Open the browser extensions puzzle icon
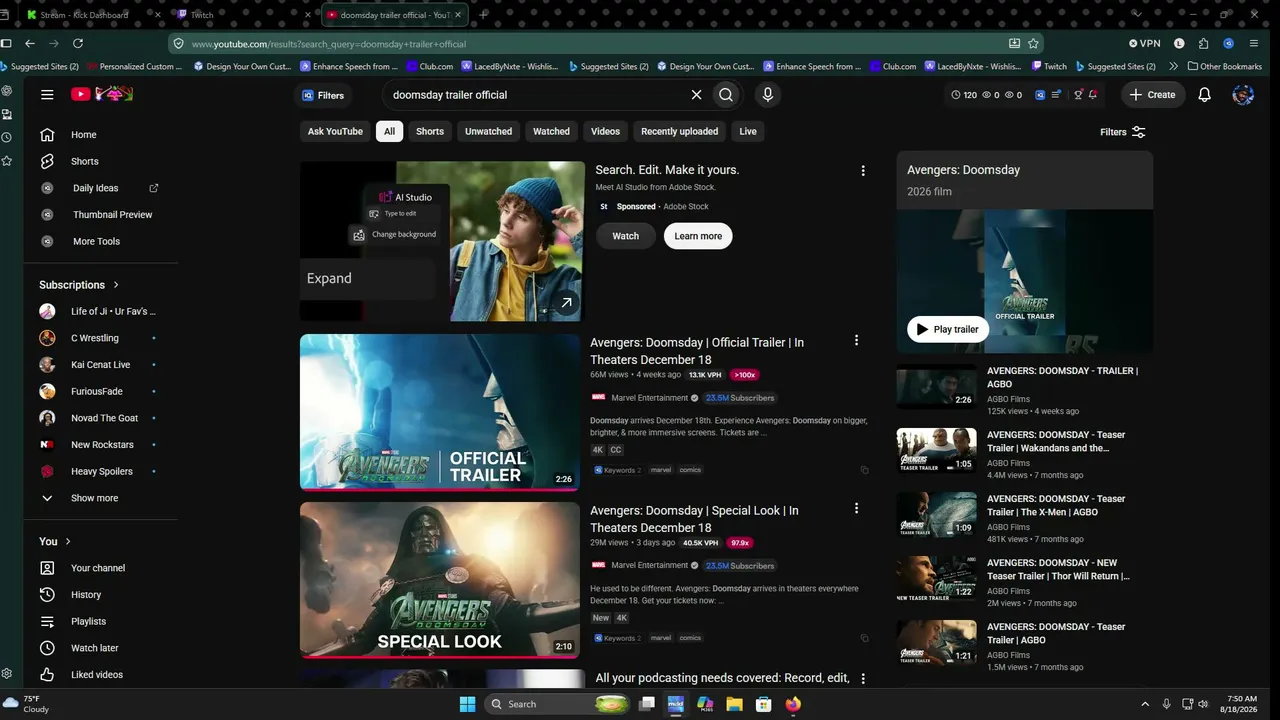 pyautogui.click(x=1203, y=44)
